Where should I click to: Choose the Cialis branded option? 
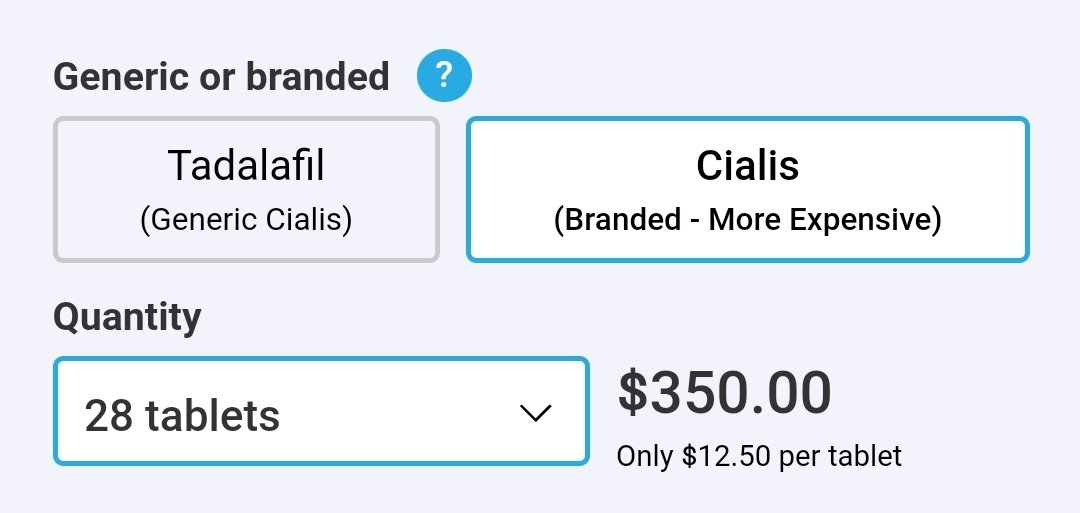[x=747, y=189]
